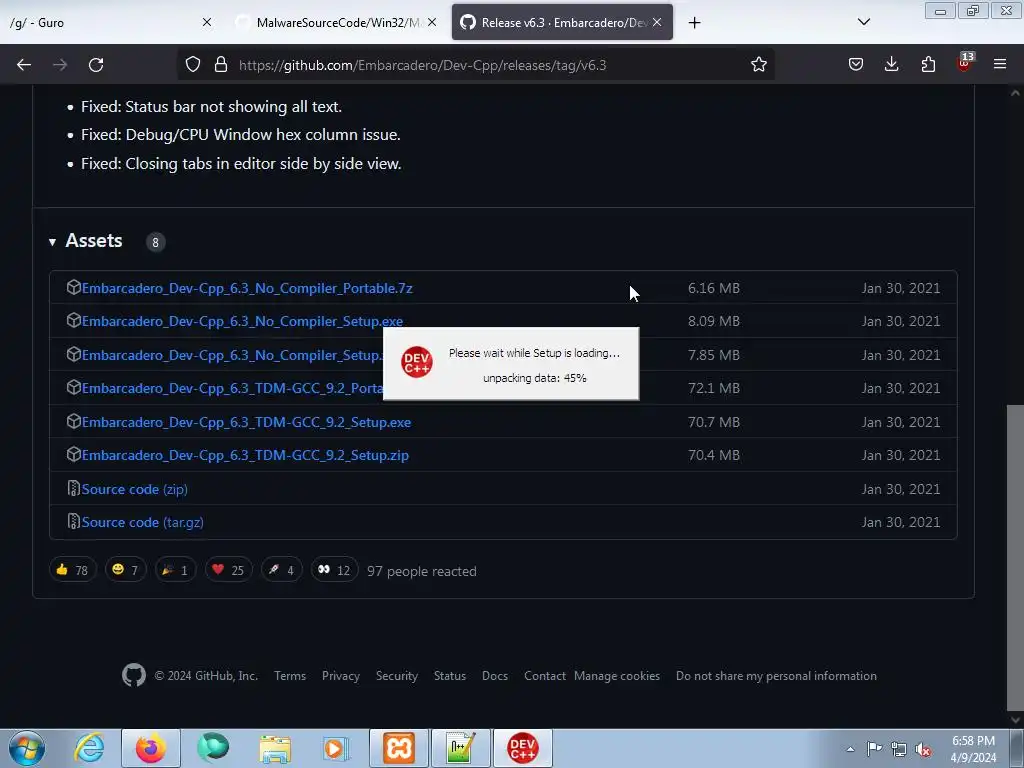
Task: Download Embarcadero_Dev-Cpp_6.3_No_Compiler_Setup.exe
Action: (242, 321)
